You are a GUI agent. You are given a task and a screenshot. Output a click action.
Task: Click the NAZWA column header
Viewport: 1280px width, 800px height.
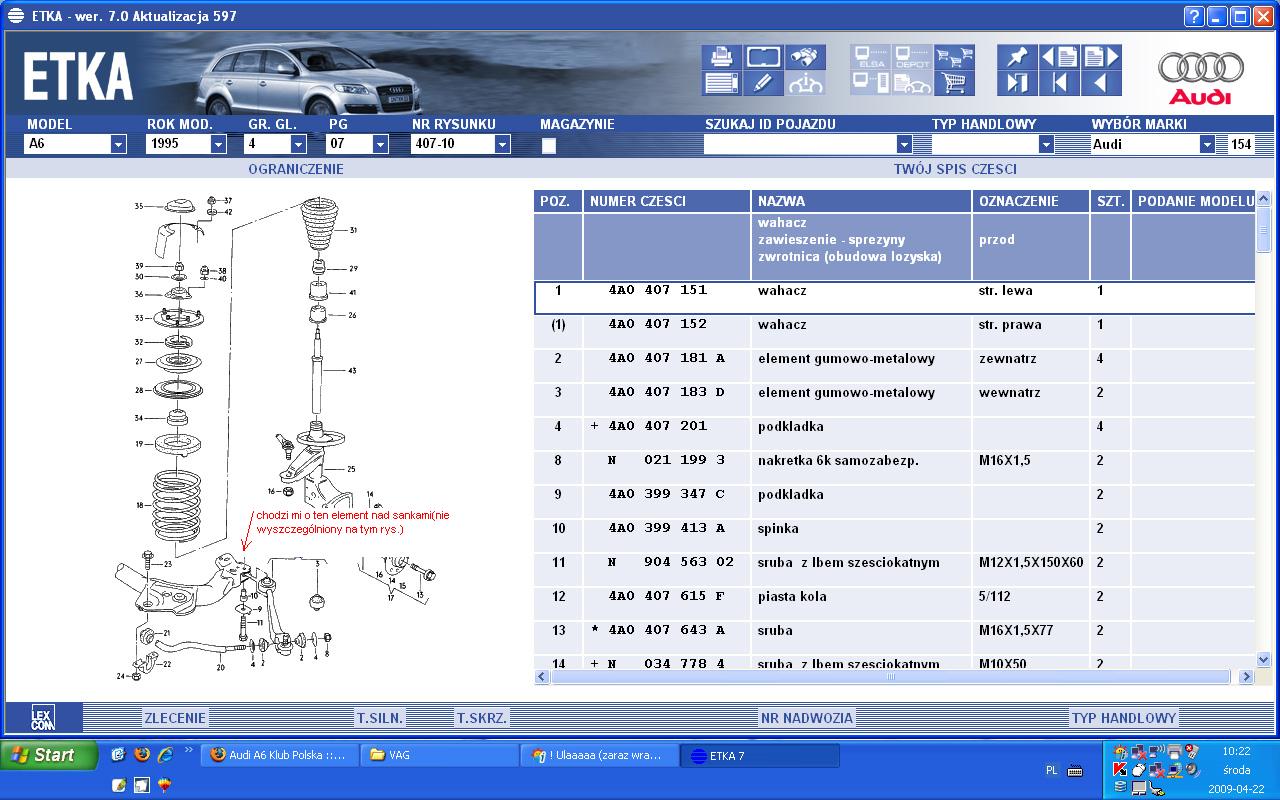point(862,201)
